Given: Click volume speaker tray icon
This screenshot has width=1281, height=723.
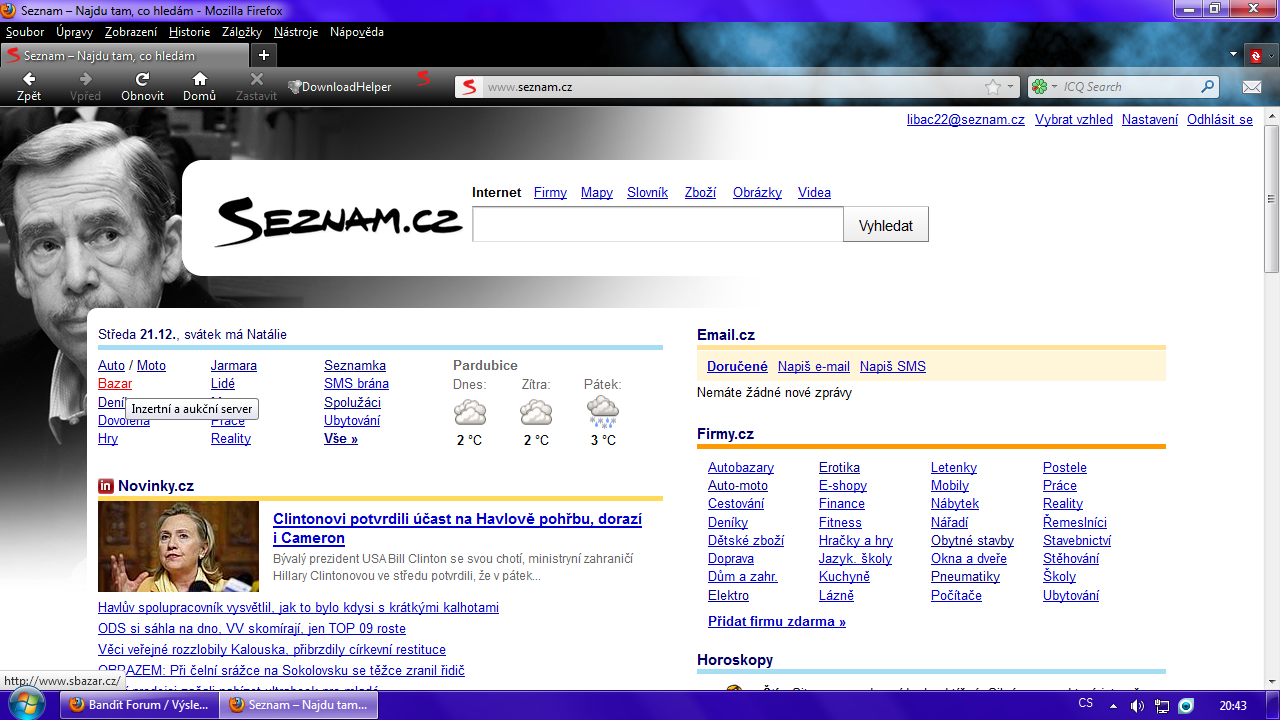Looking at the screenshot, I should point(1137,706).
